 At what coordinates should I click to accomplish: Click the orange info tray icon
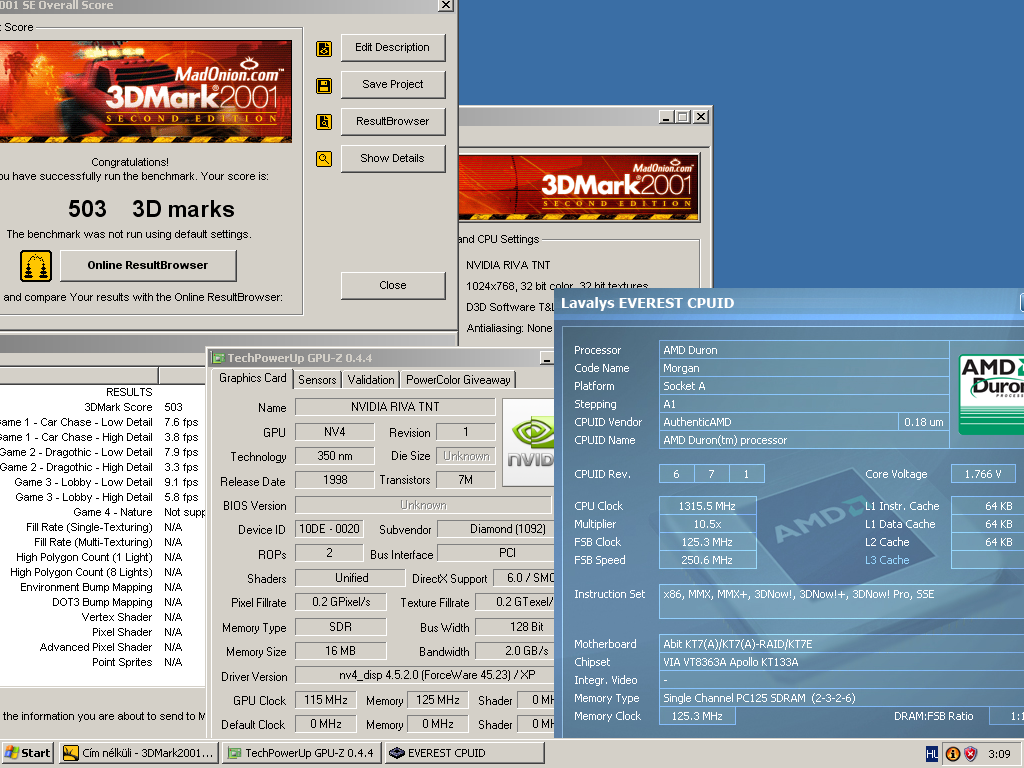[952, 754]
